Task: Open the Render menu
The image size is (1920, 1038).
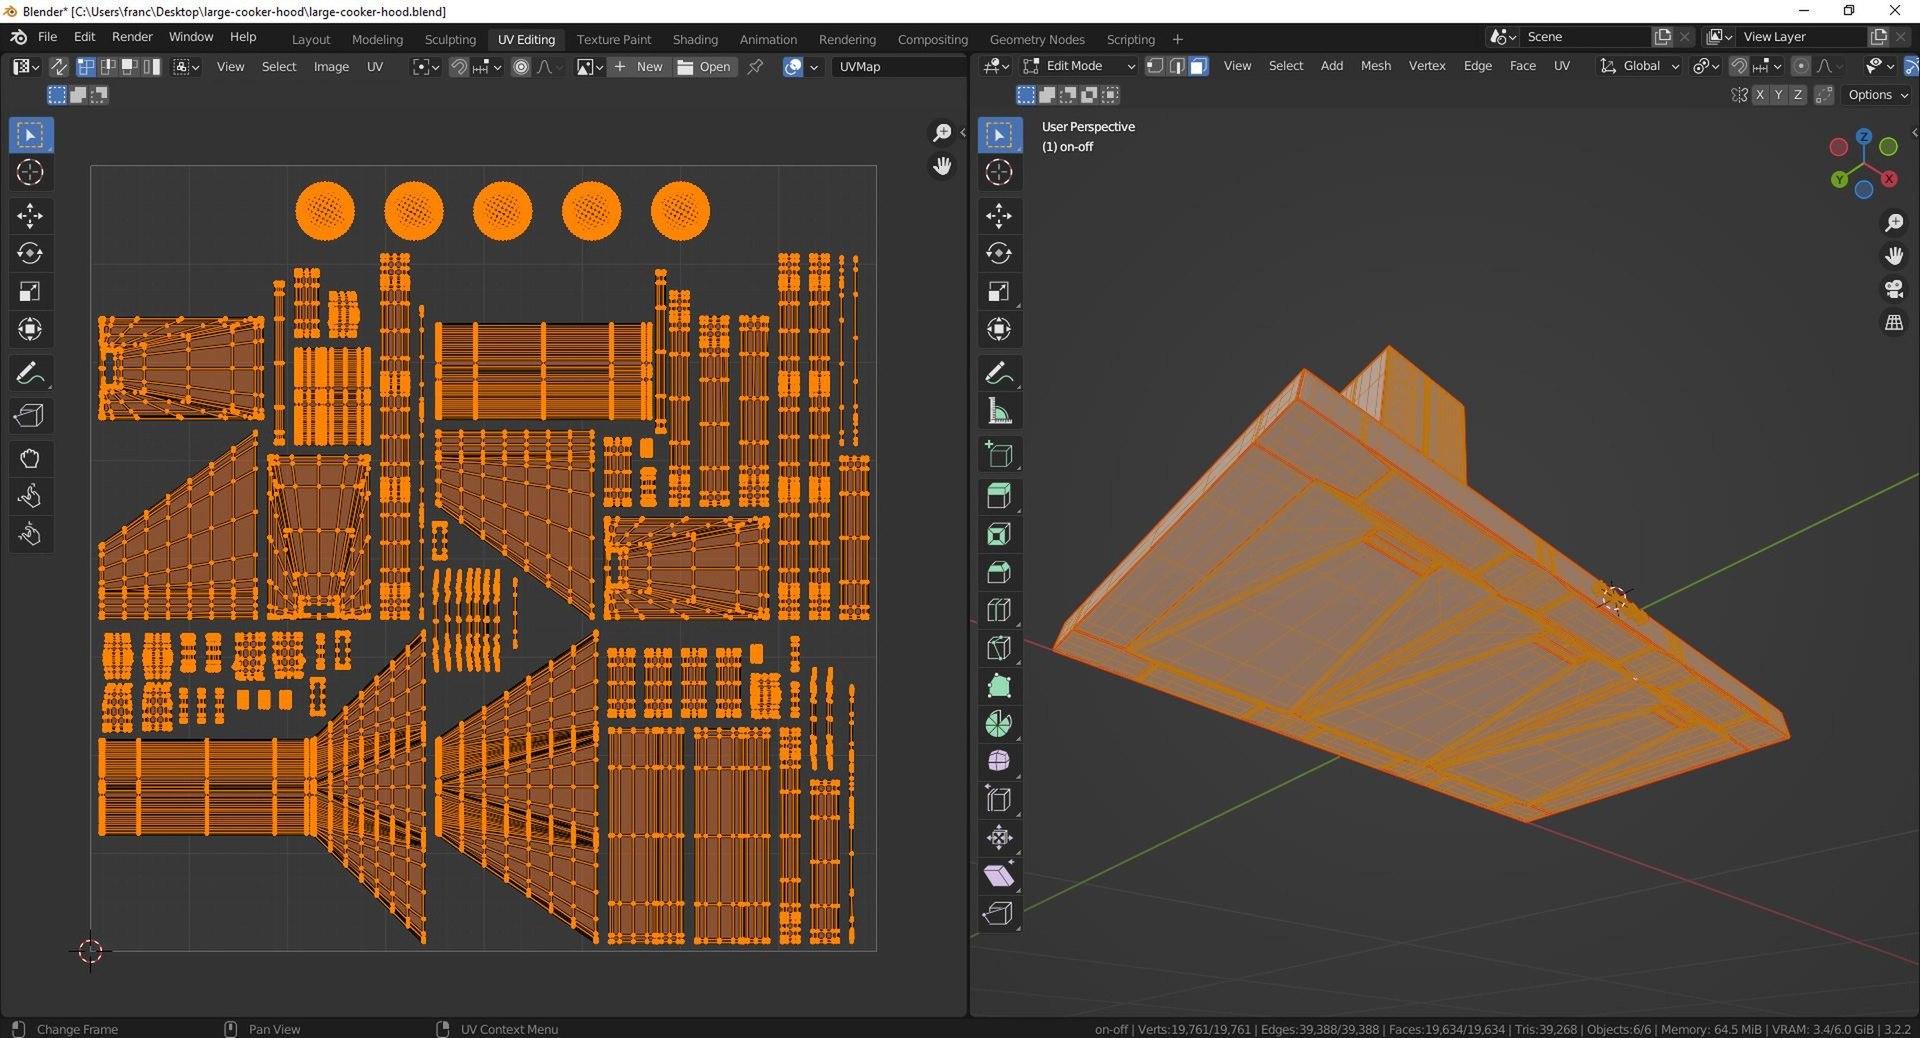Action: tap(132, 37)
